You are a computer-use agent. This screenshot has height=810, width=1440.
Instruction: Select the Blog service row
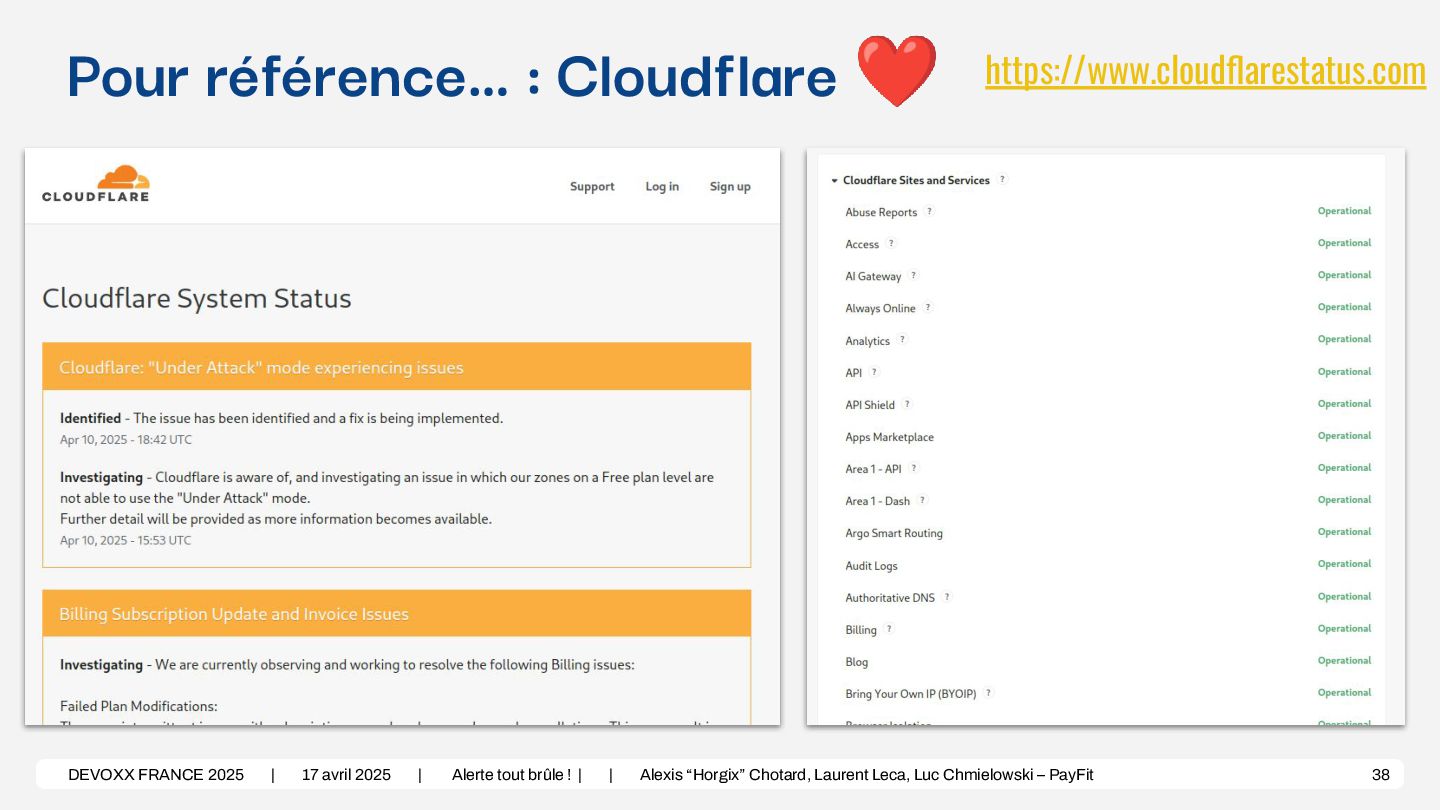pos(1108,661)
